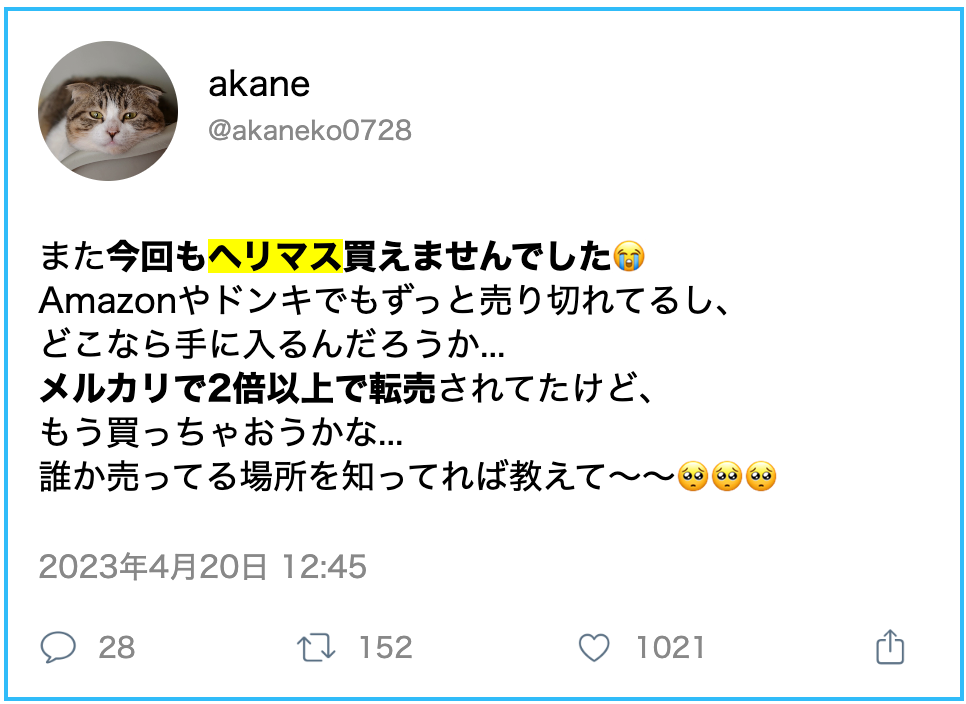Image resolution: width=966 pixels, height=704 pixels.
Task: Click the highlighted ヘリマス text
Action: coord(275,256)
